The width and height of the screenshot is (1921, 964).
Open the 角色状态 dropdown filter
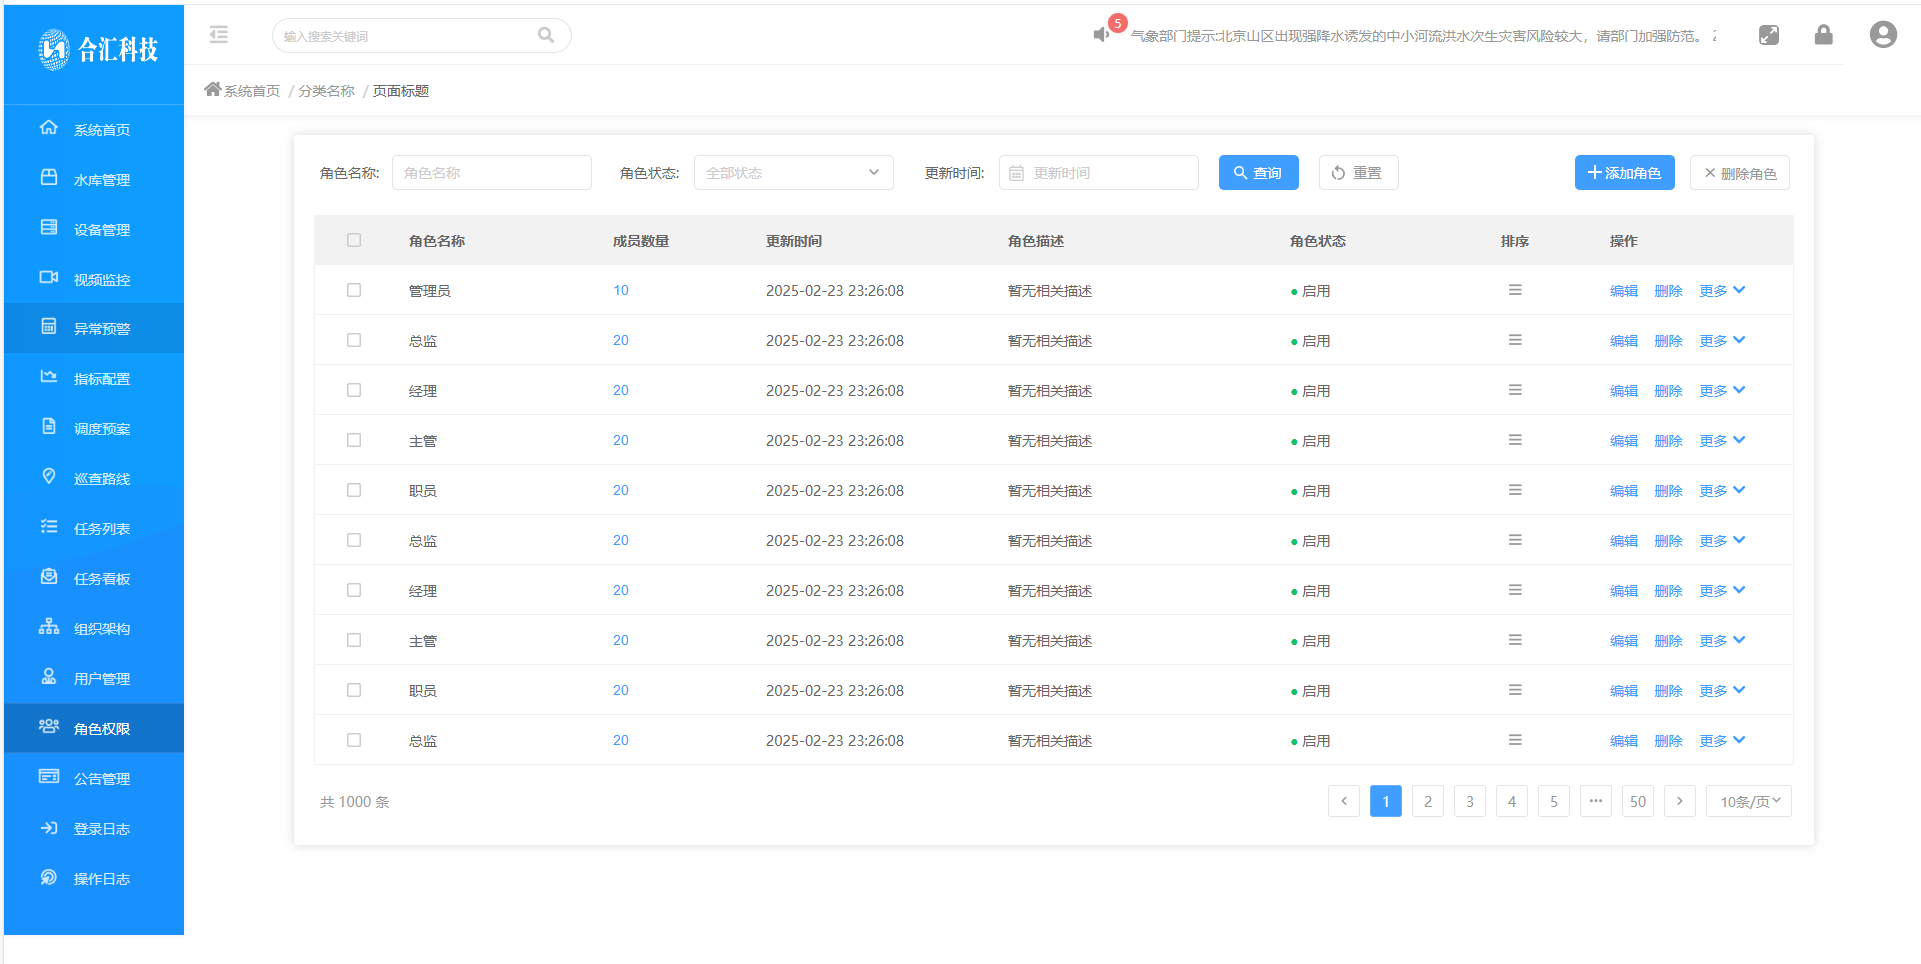(793, 173)
